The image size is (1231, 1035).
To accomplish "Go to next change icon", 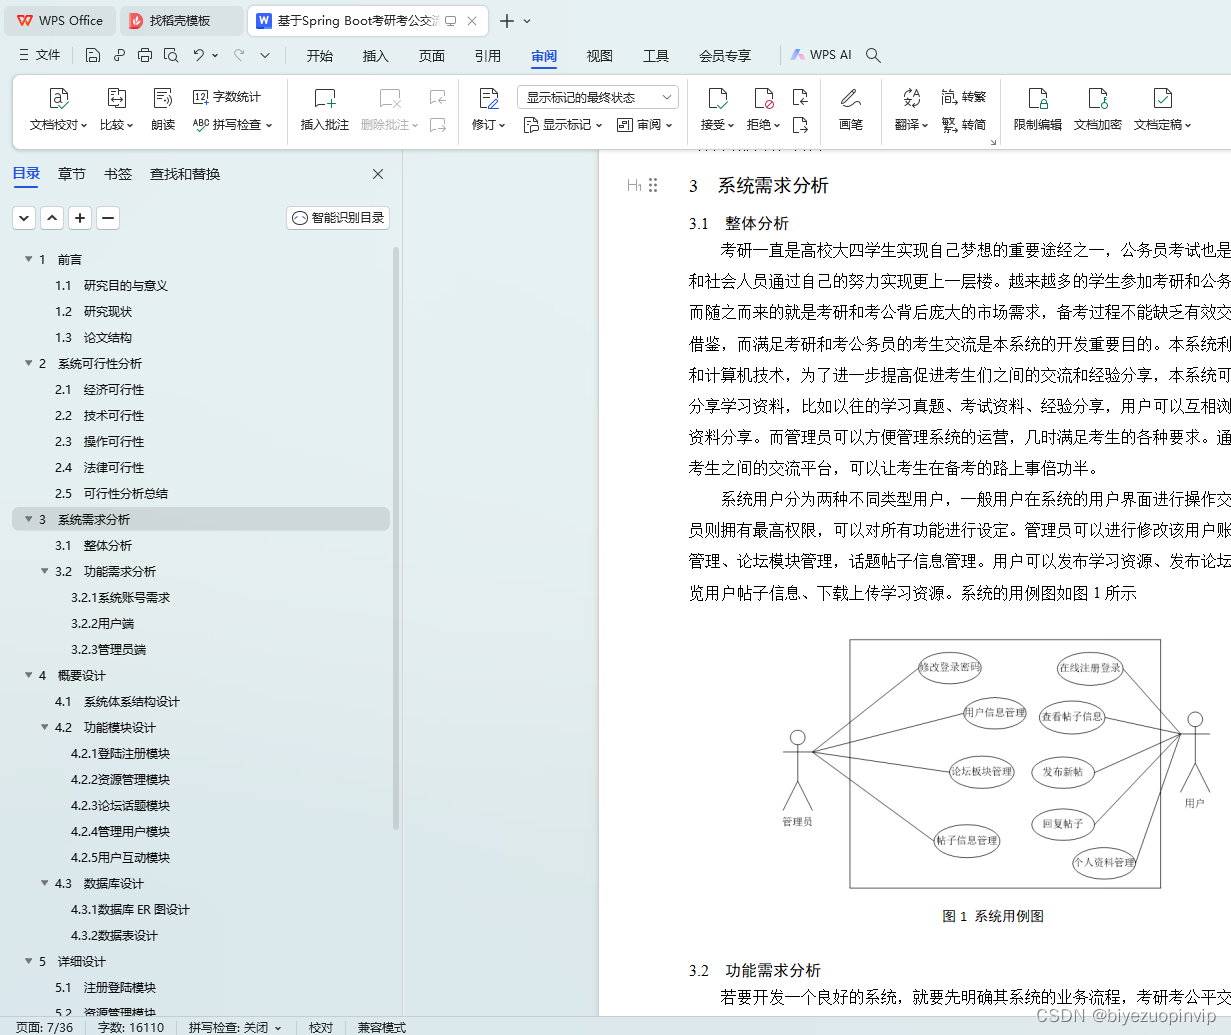I will pos(800,125).
